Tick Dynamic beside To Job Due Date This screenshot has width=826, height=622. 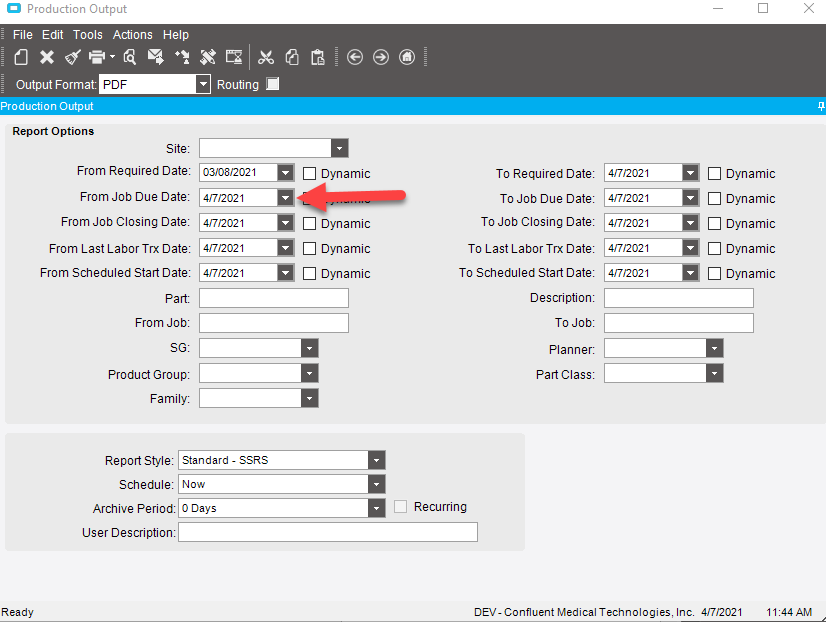coord(714,199)
